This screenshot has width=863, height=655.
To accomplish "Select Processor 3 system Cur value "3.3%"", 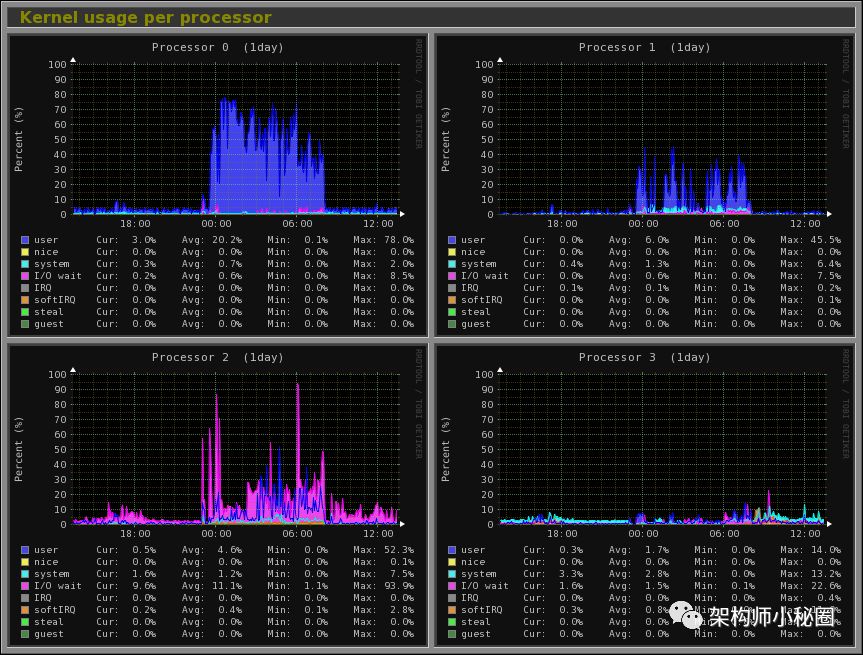I will pos(571,574).
